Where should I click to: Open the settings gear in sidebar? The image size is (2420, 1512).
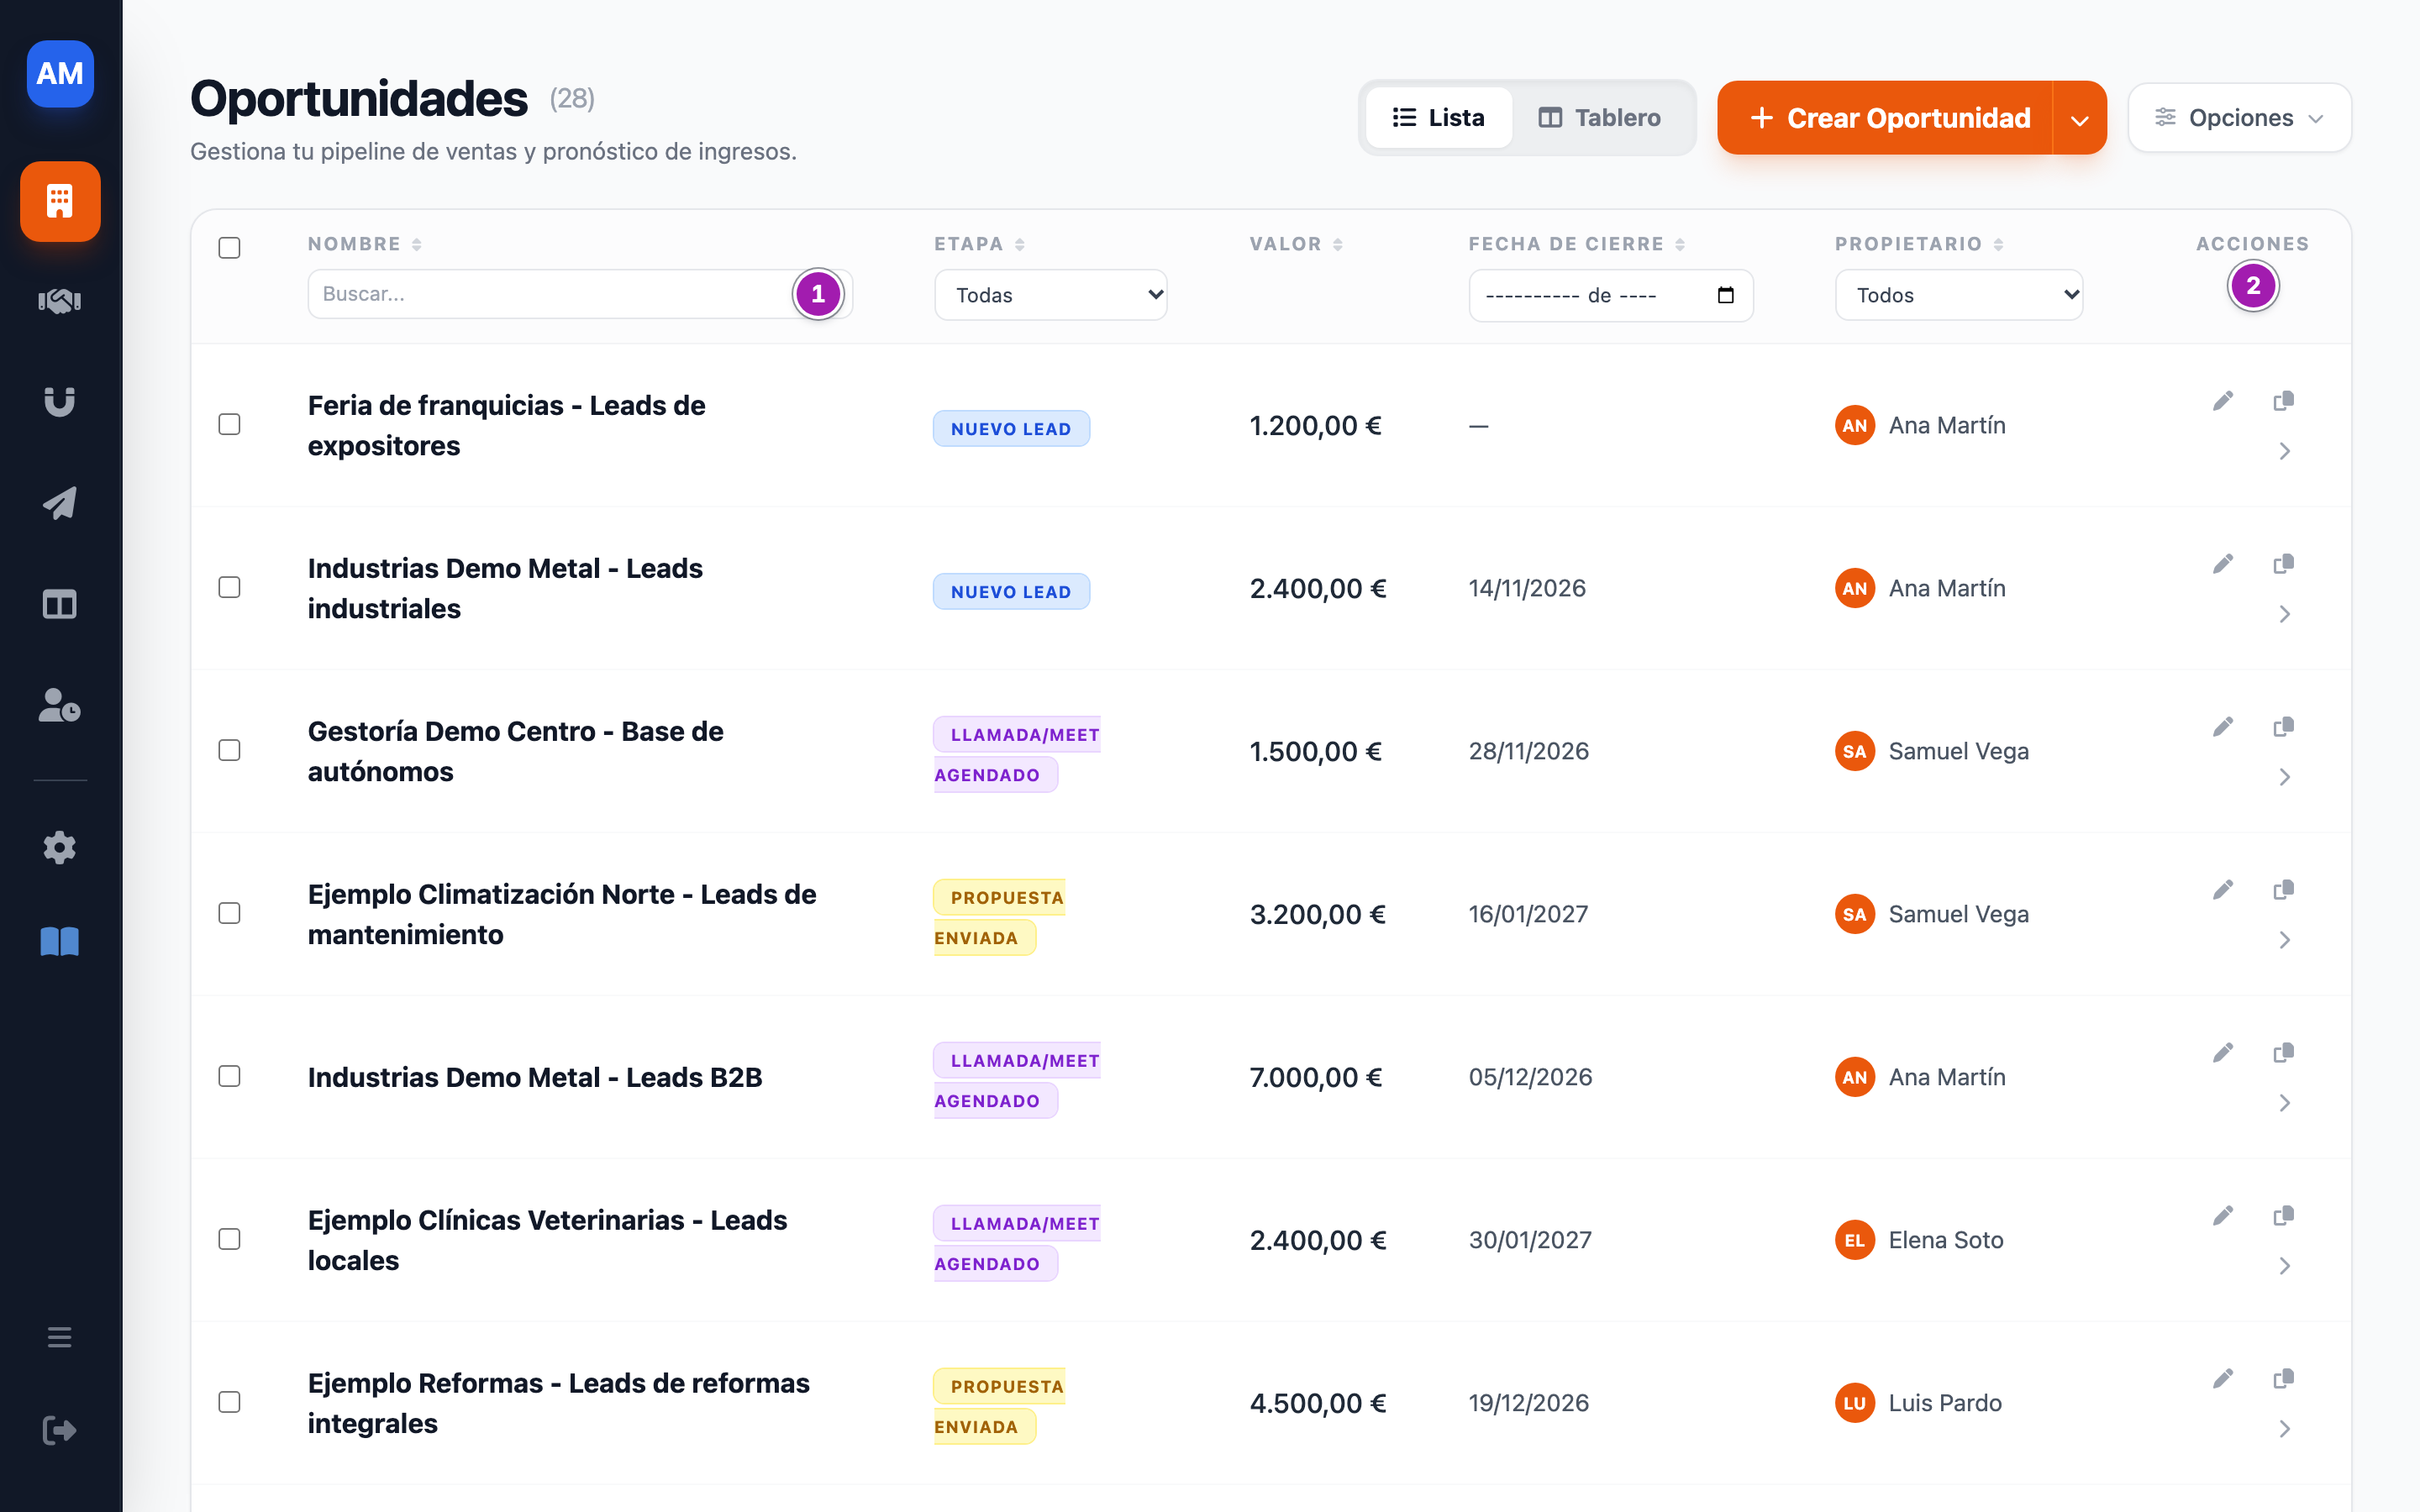(x=60, y=847)
